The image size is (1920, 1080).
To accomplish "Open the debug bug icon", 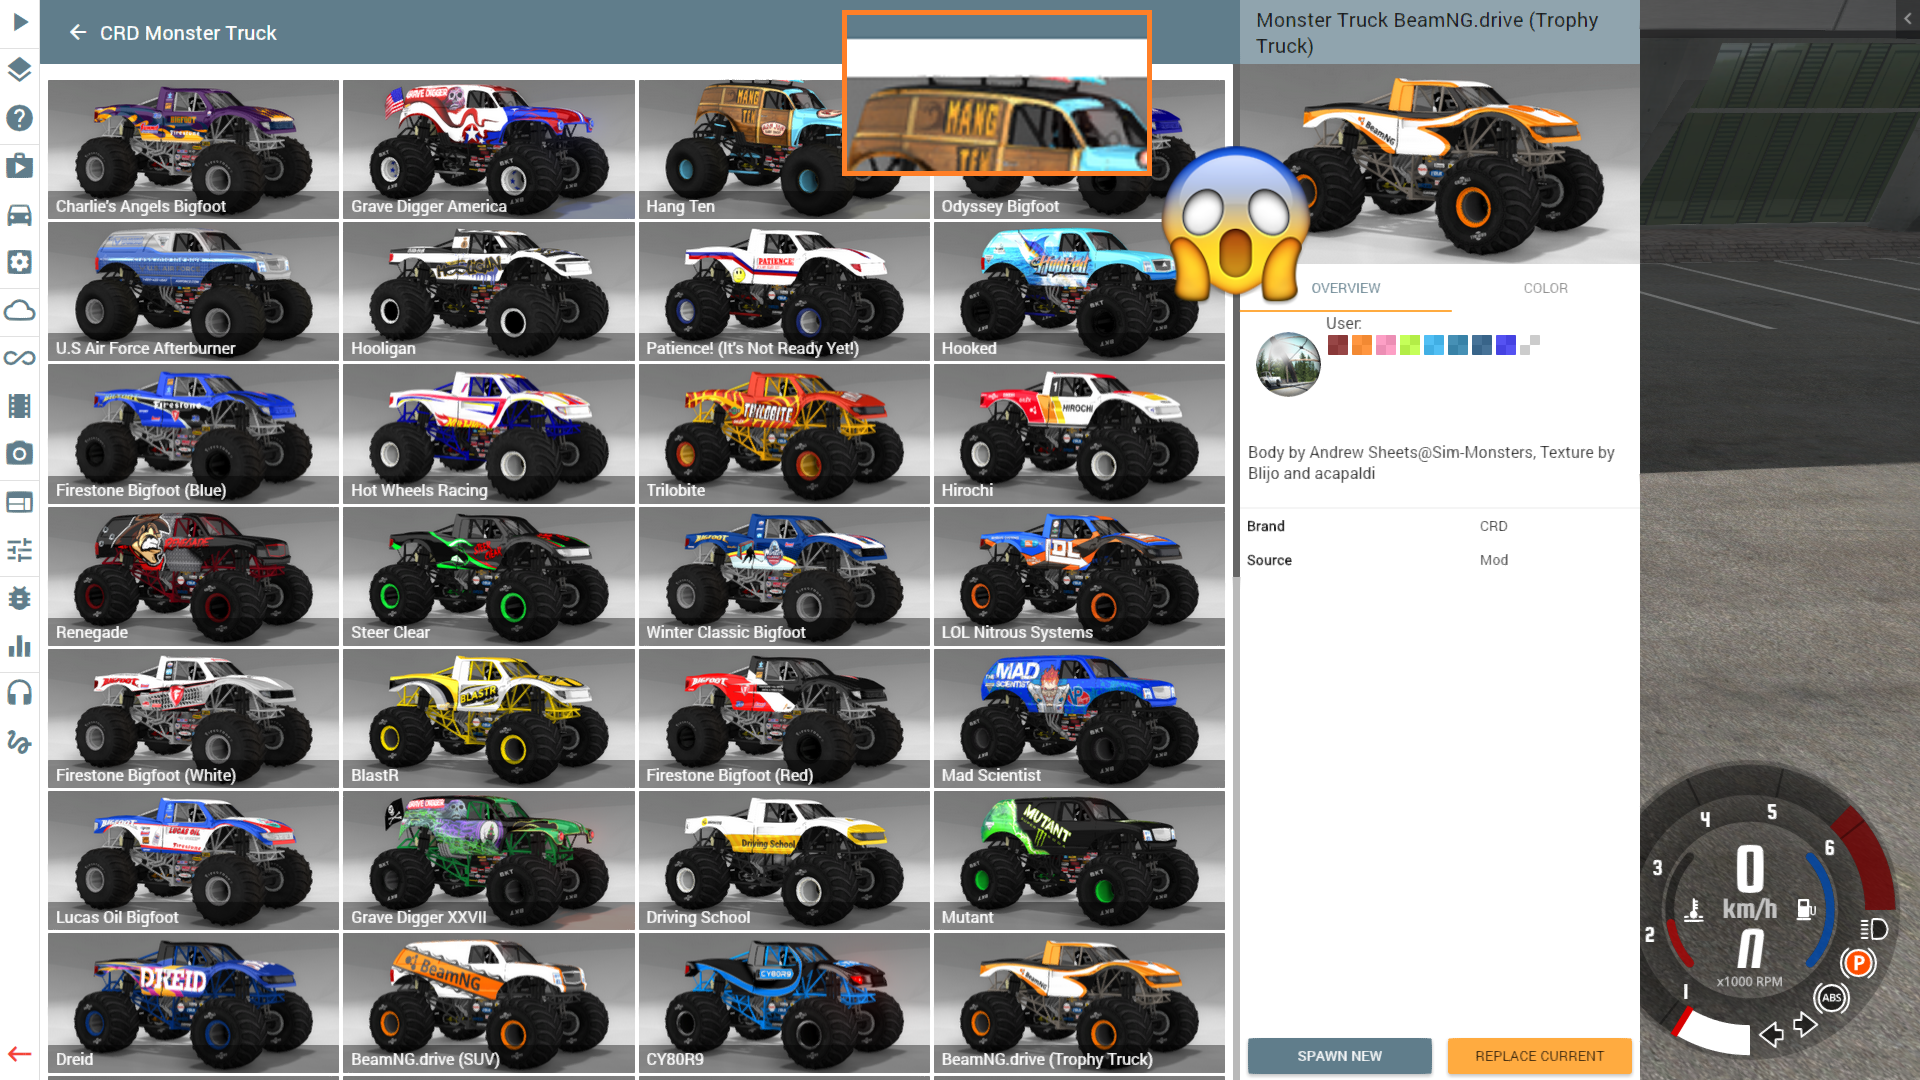I will (x=20, y=598).
